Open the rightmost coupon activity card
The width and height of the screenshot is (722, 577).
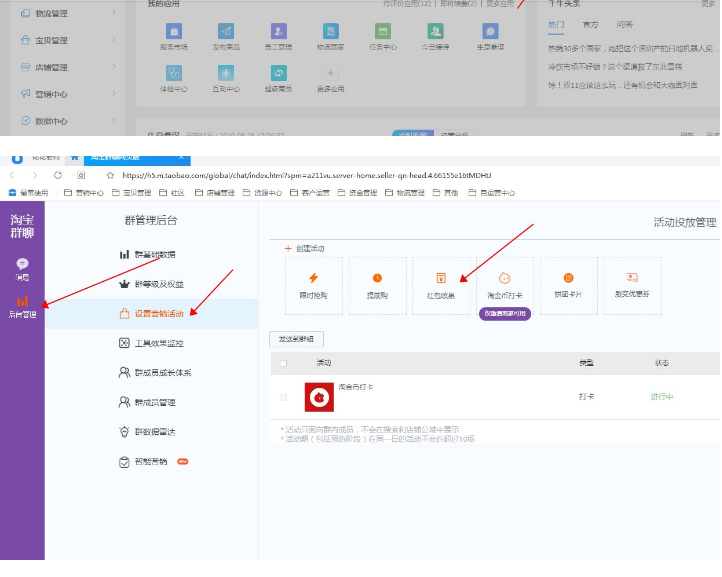(632, 285)
